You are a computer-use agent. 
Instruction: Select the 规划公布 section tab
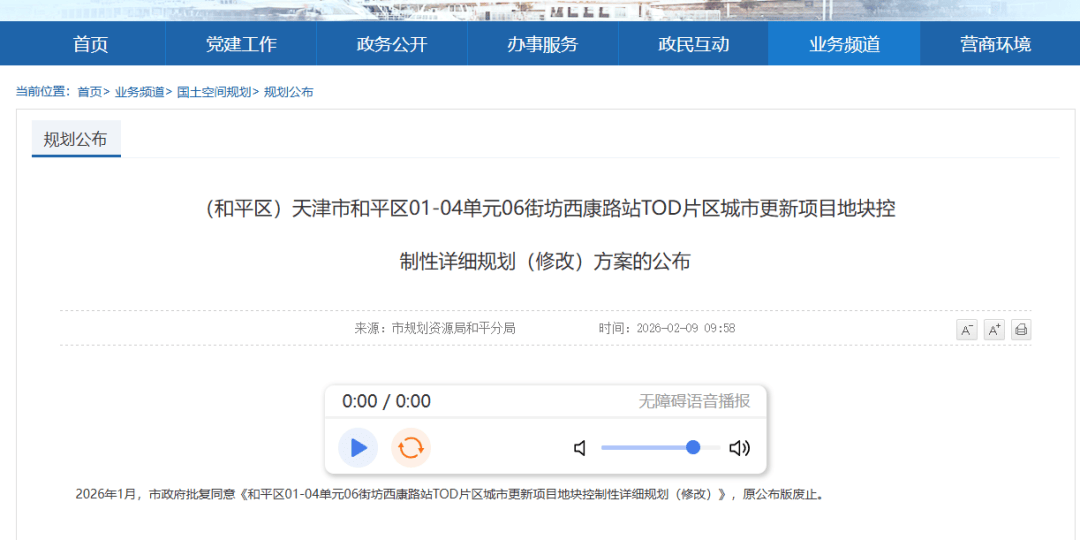click(76, 140)
